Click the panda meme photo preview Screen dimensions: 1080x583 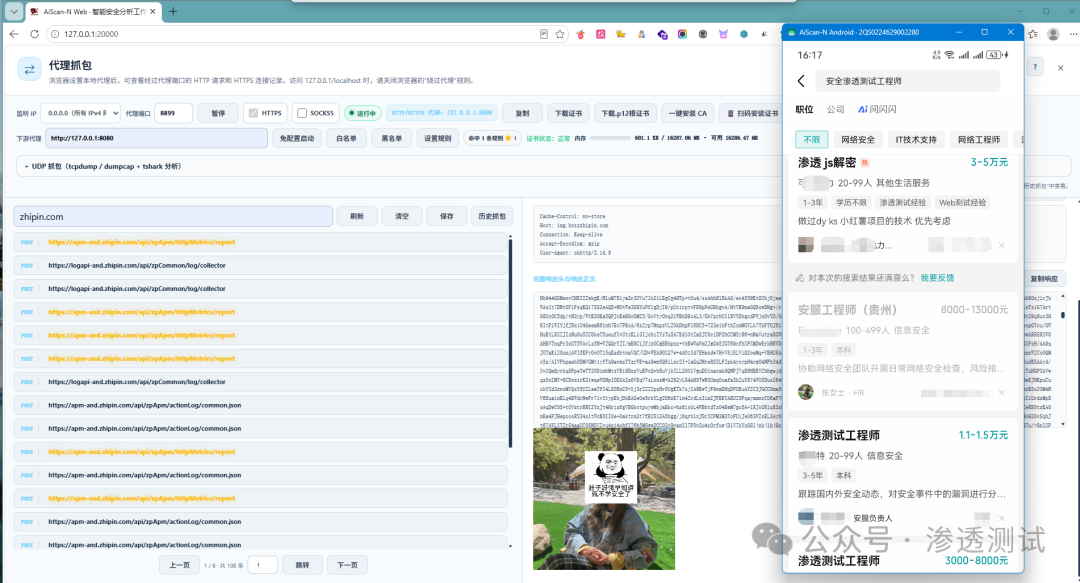tap(603, 498)
